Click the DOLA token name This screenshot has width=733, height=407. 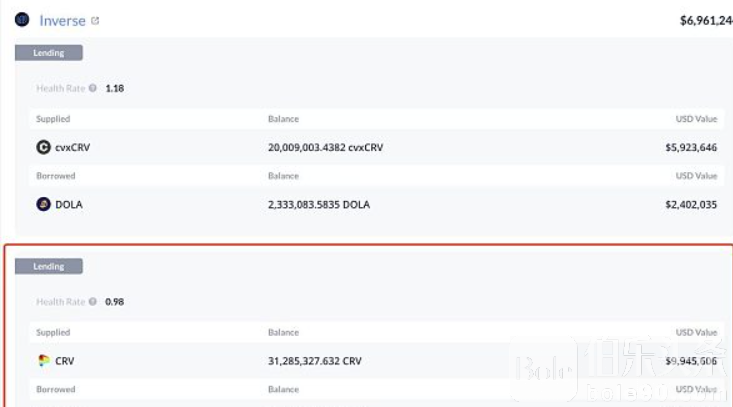[69, 204]
